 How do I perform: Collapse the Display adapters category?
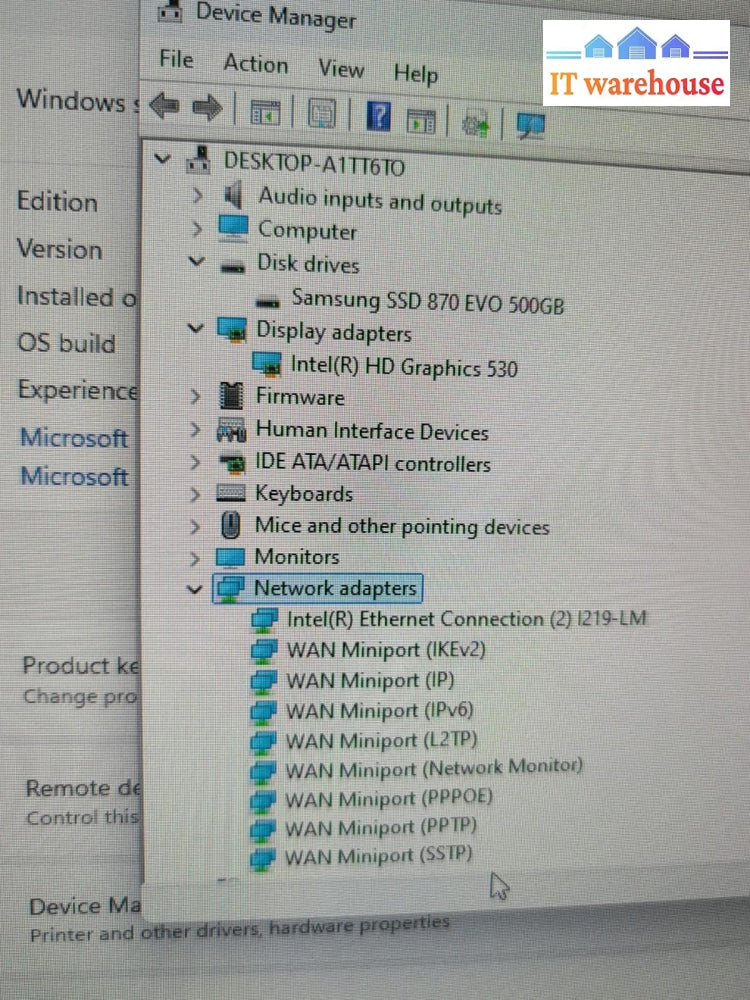point(195,328)
